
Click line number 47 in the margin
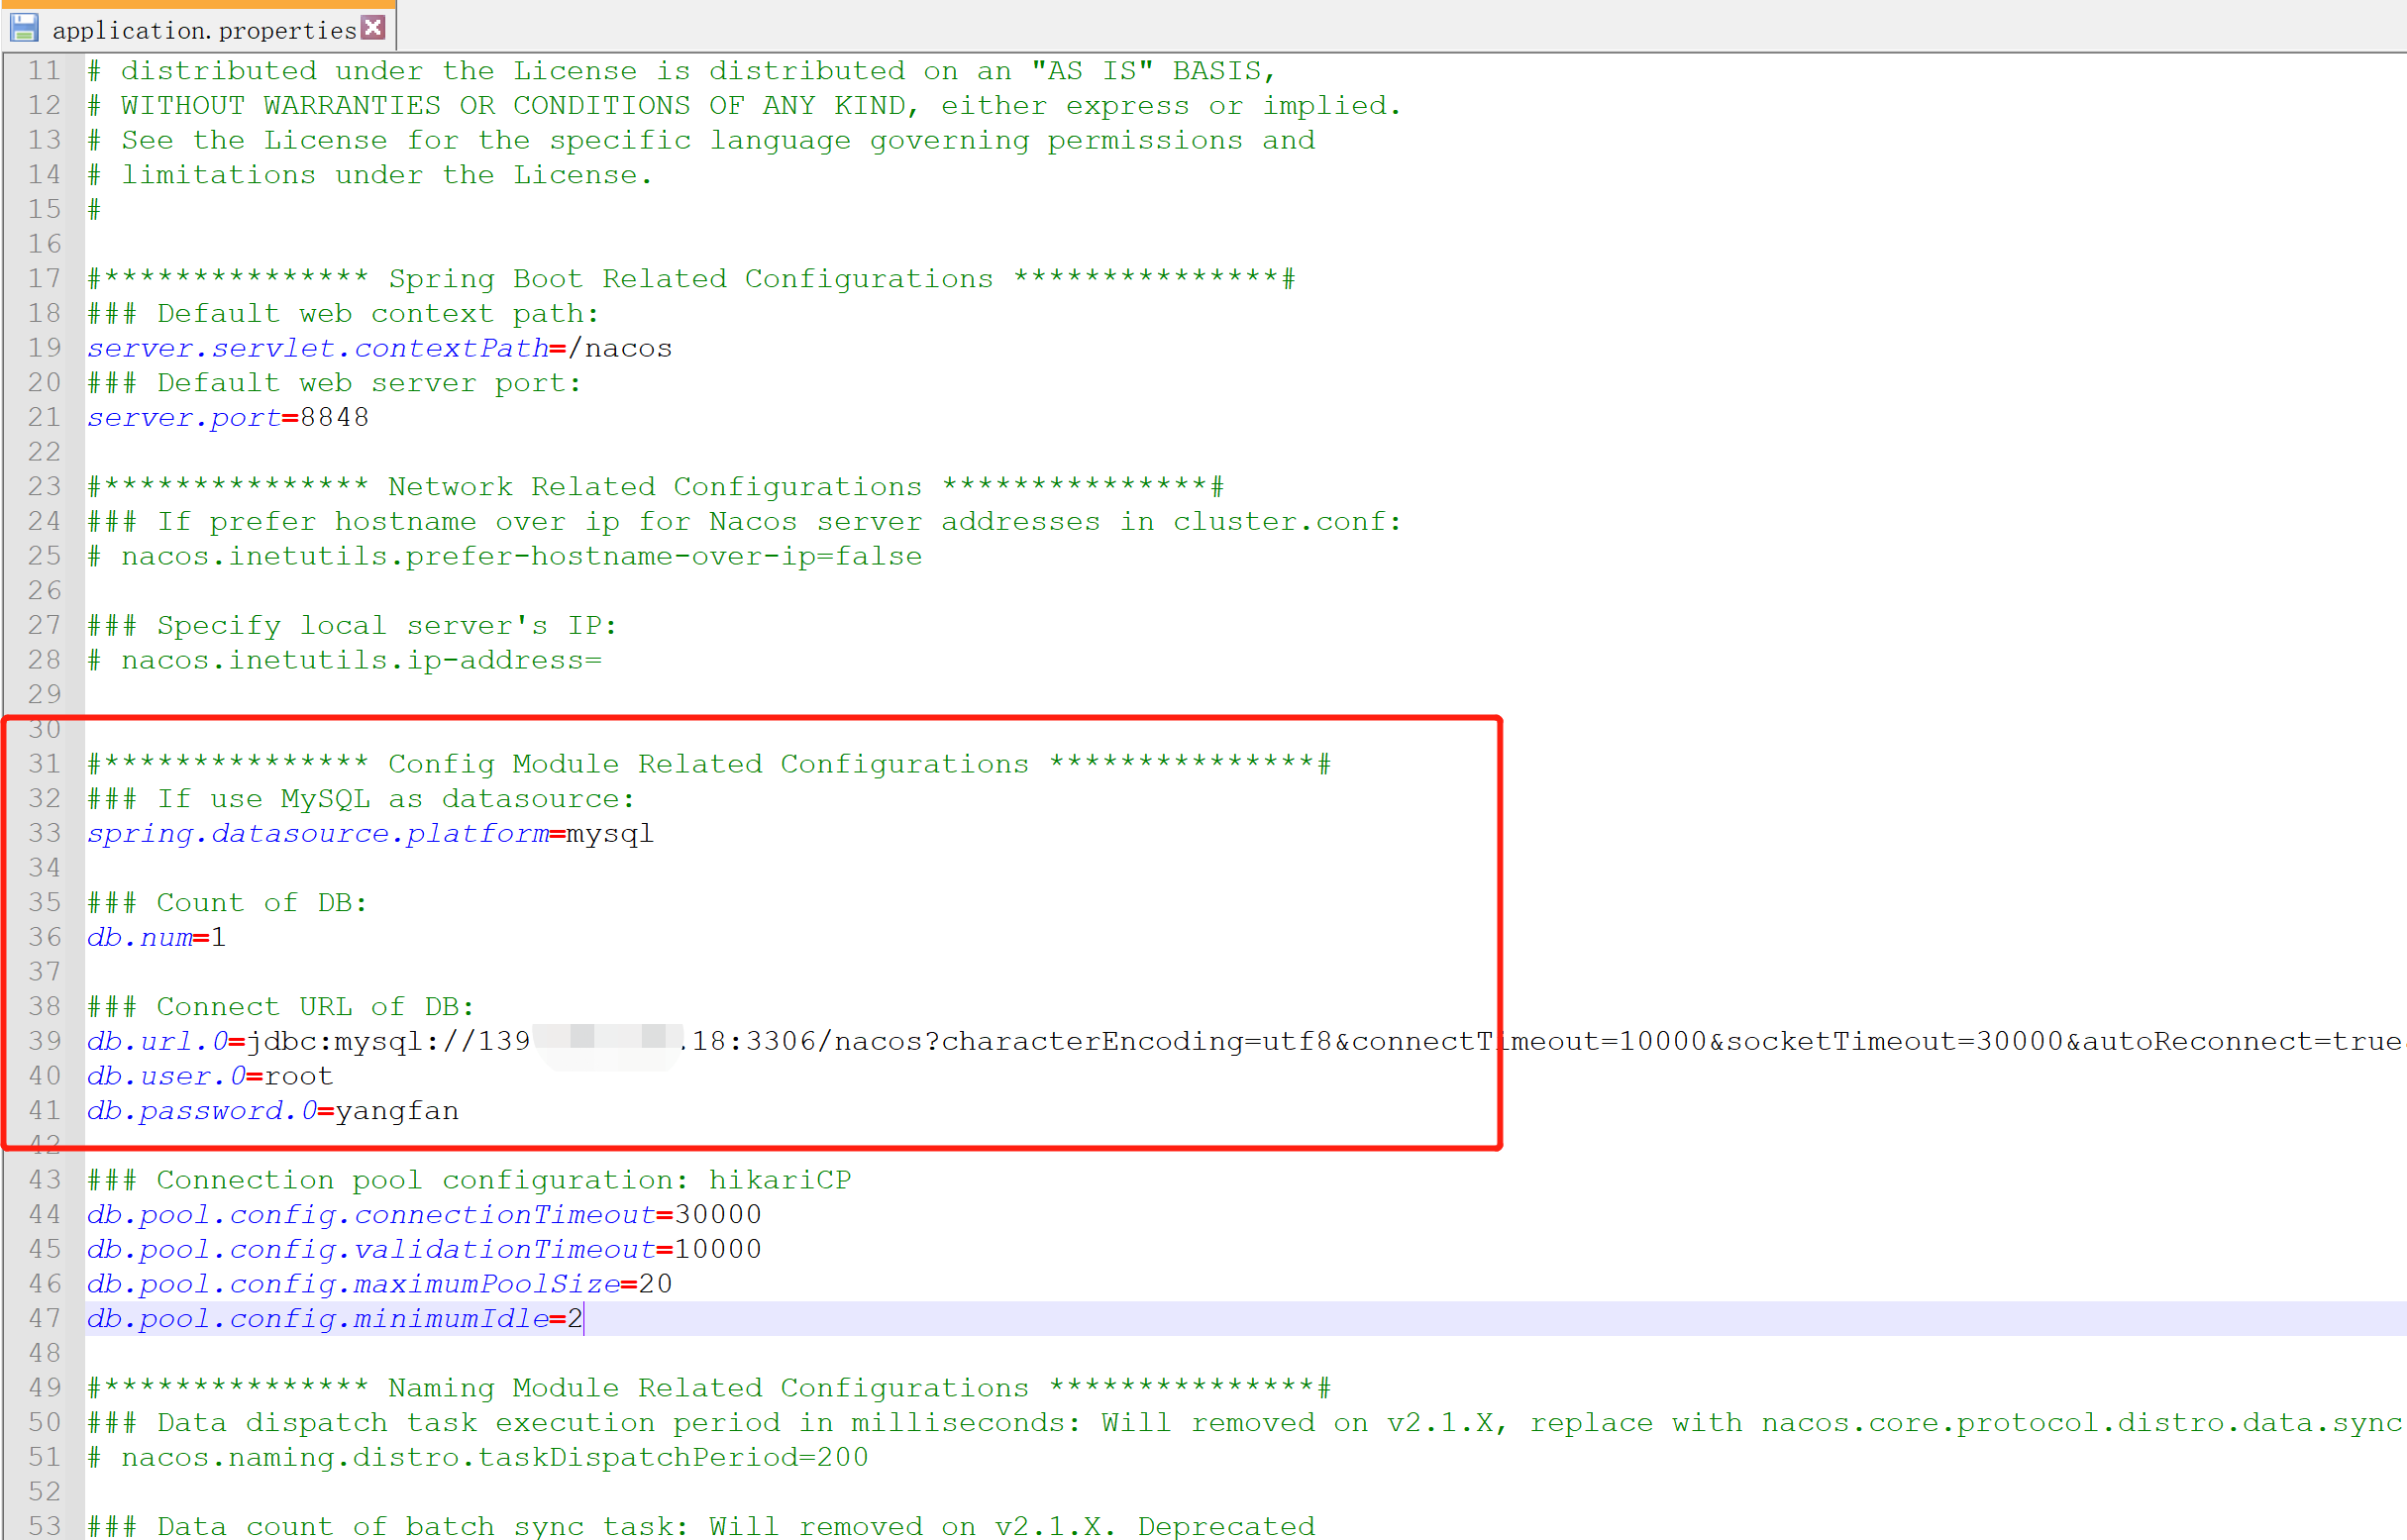45,1318
